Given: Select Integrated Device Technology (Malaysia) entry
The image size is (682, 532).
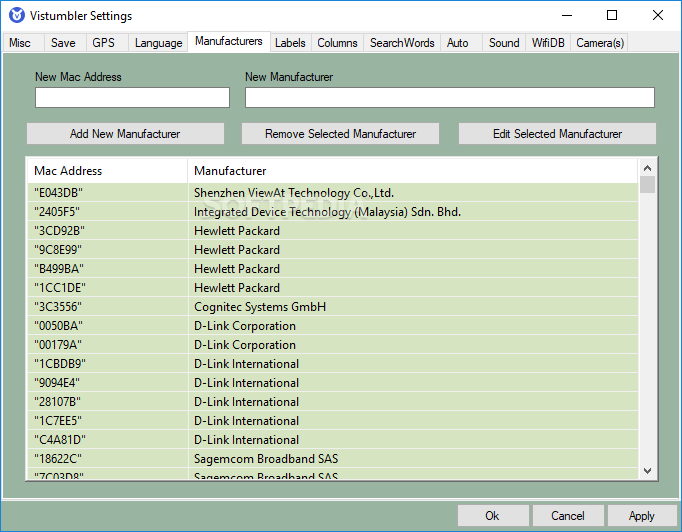Looking at the screenshot, I should coord(327,212).
